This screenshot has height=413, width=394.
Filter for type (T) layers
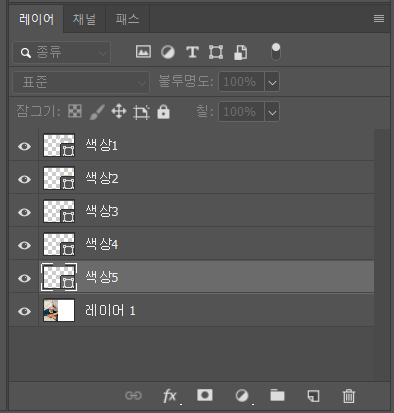pos(192,52)
